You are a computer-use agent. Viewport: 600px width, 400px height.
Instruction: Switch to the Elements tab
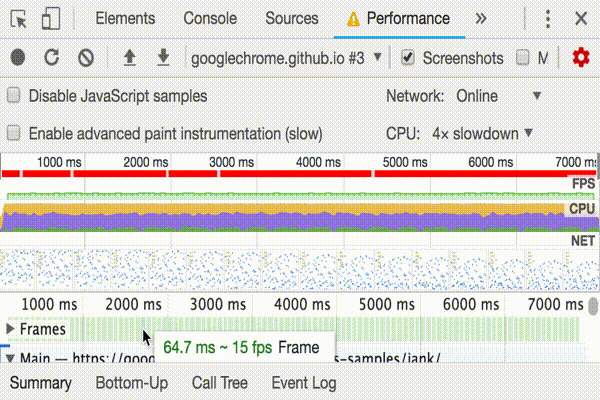click(x=125, y=18)
